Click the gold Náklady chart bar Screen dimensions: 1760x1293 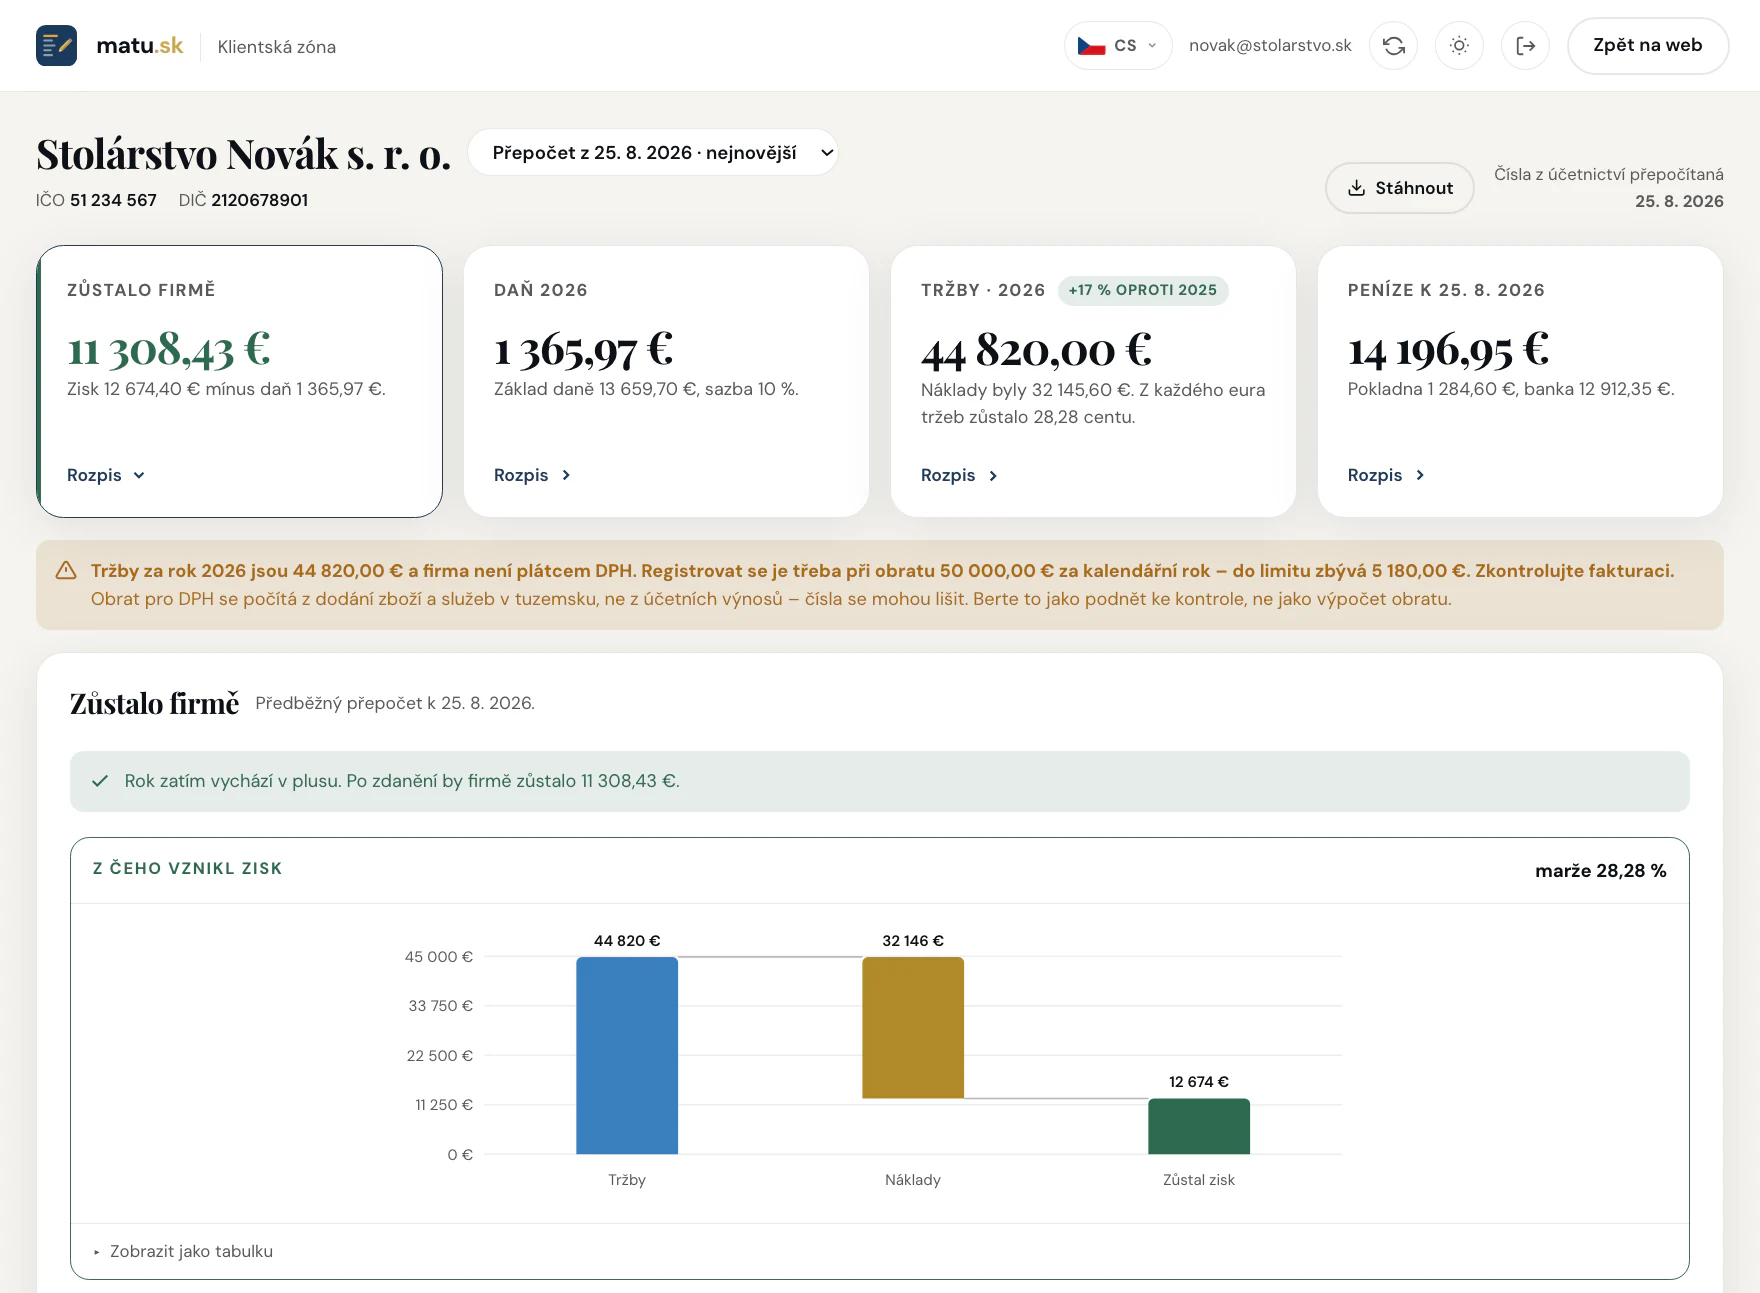pyautogui.click(x=913, y=1028)
